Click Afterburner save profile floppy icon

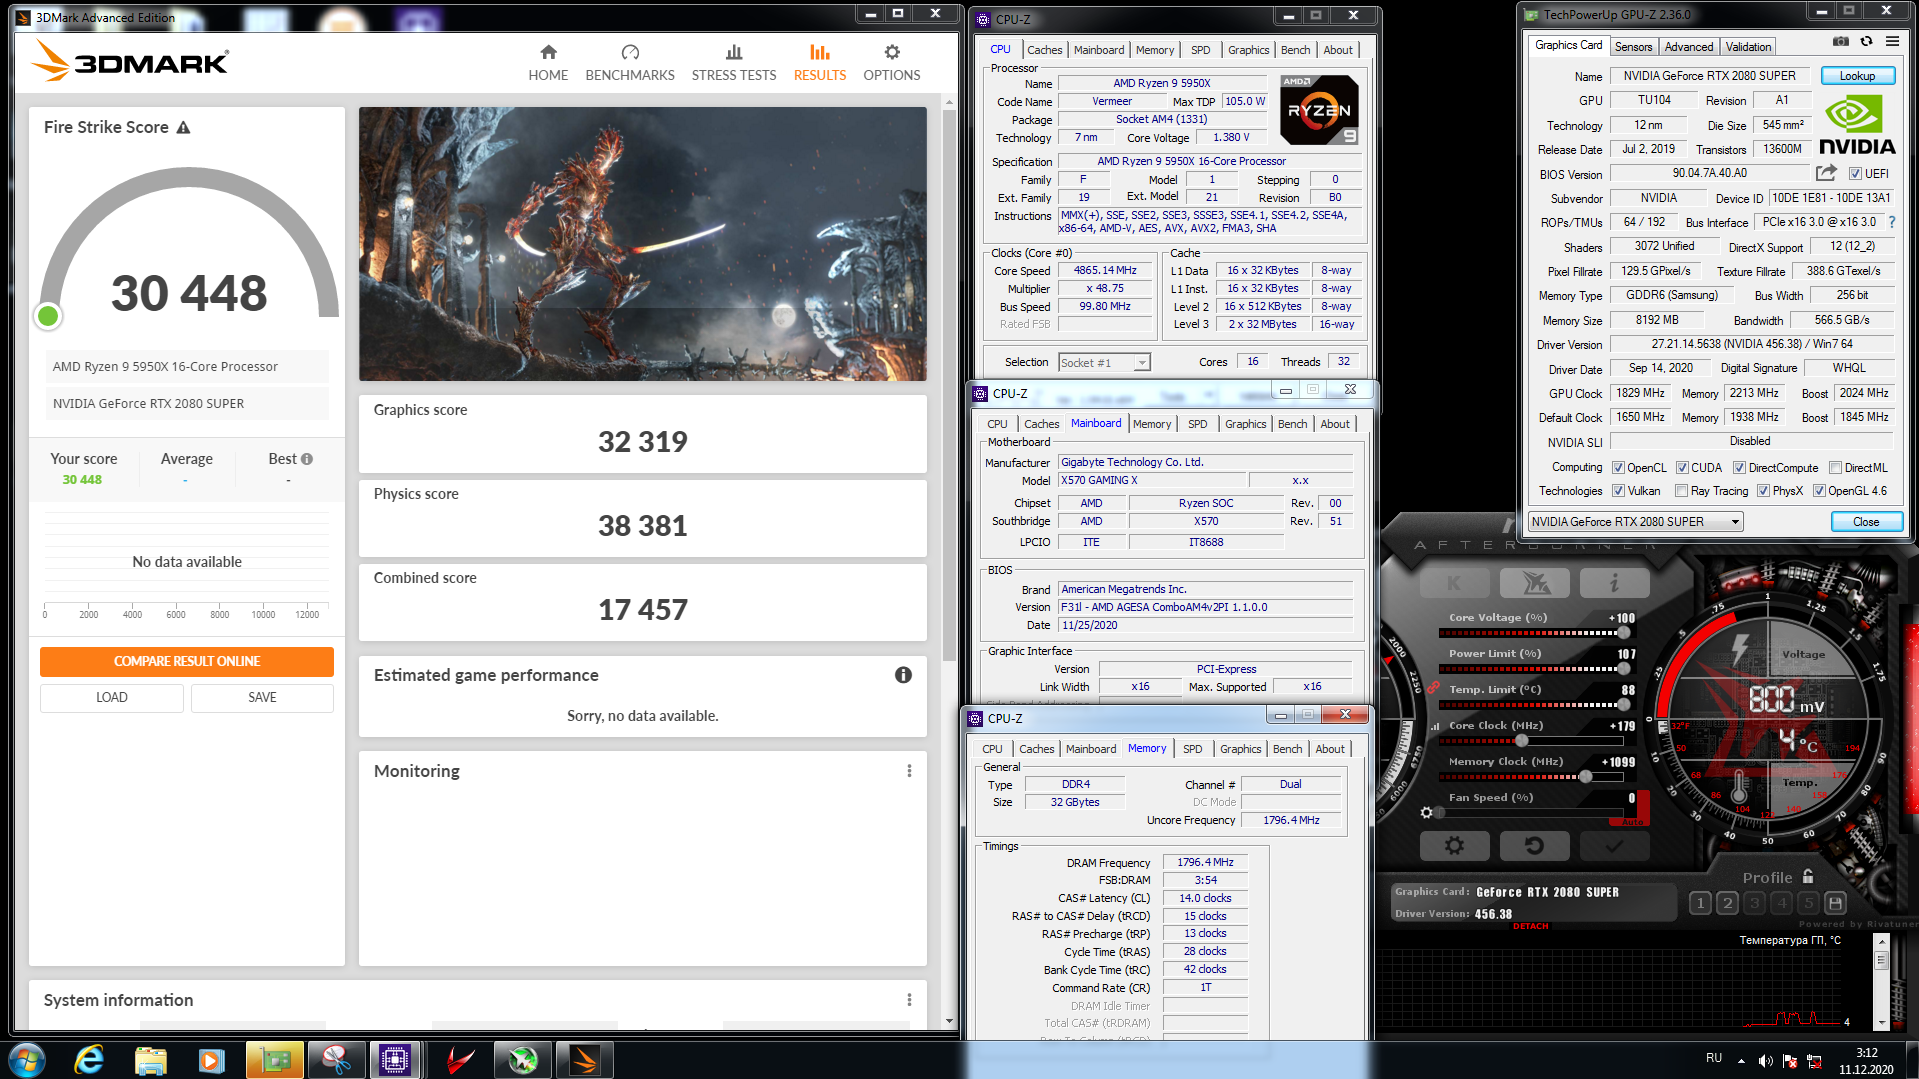pos(1835,904)
